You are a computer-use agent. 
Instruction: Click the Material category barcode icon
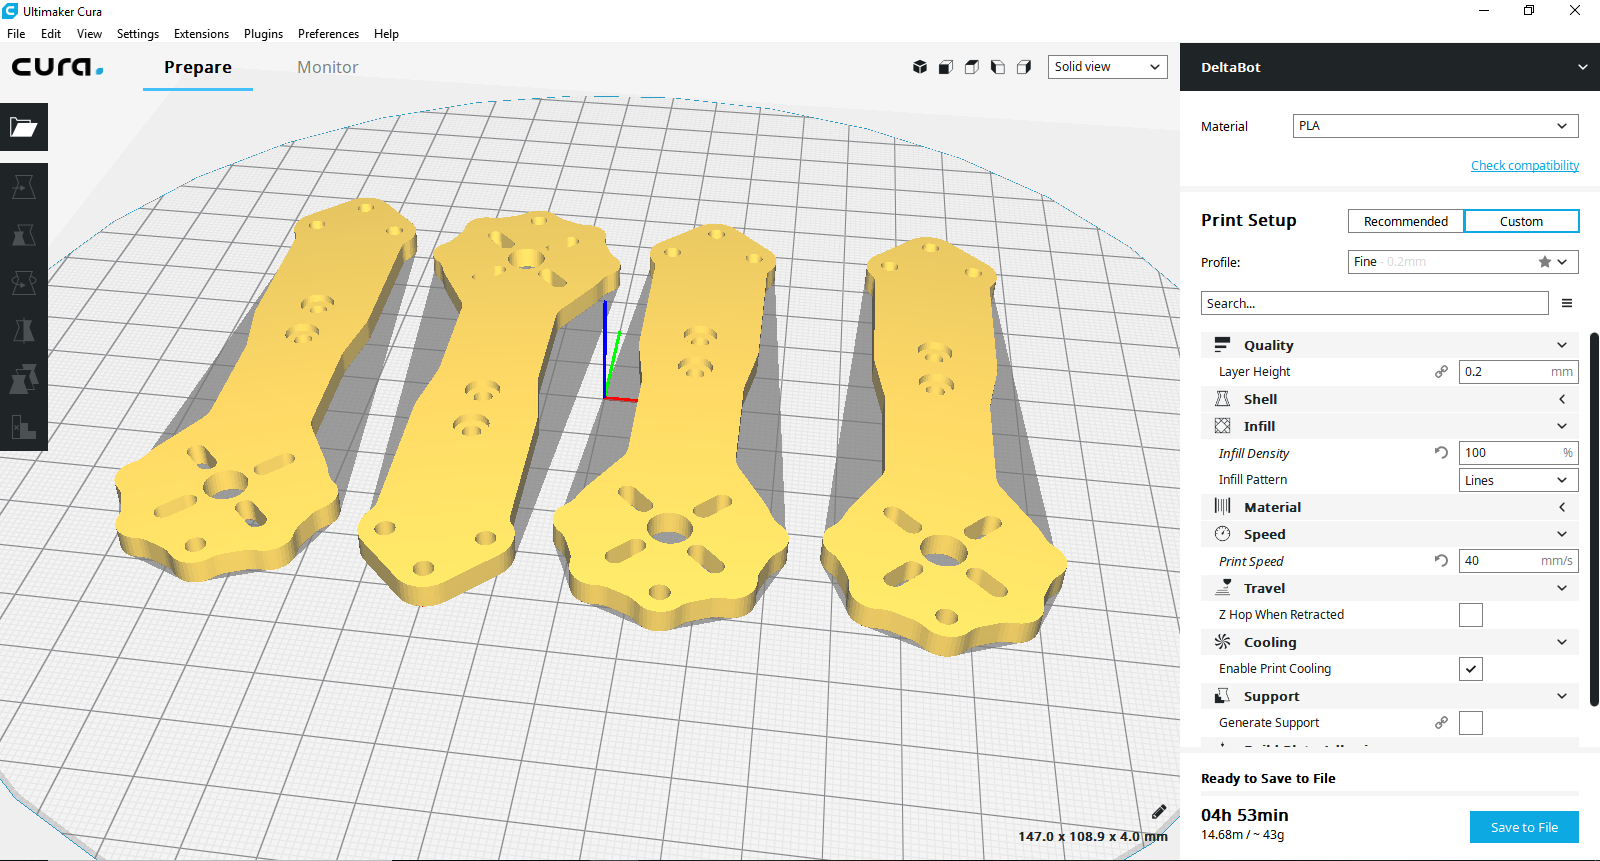pyautogui.click(x=1222, y=506)
